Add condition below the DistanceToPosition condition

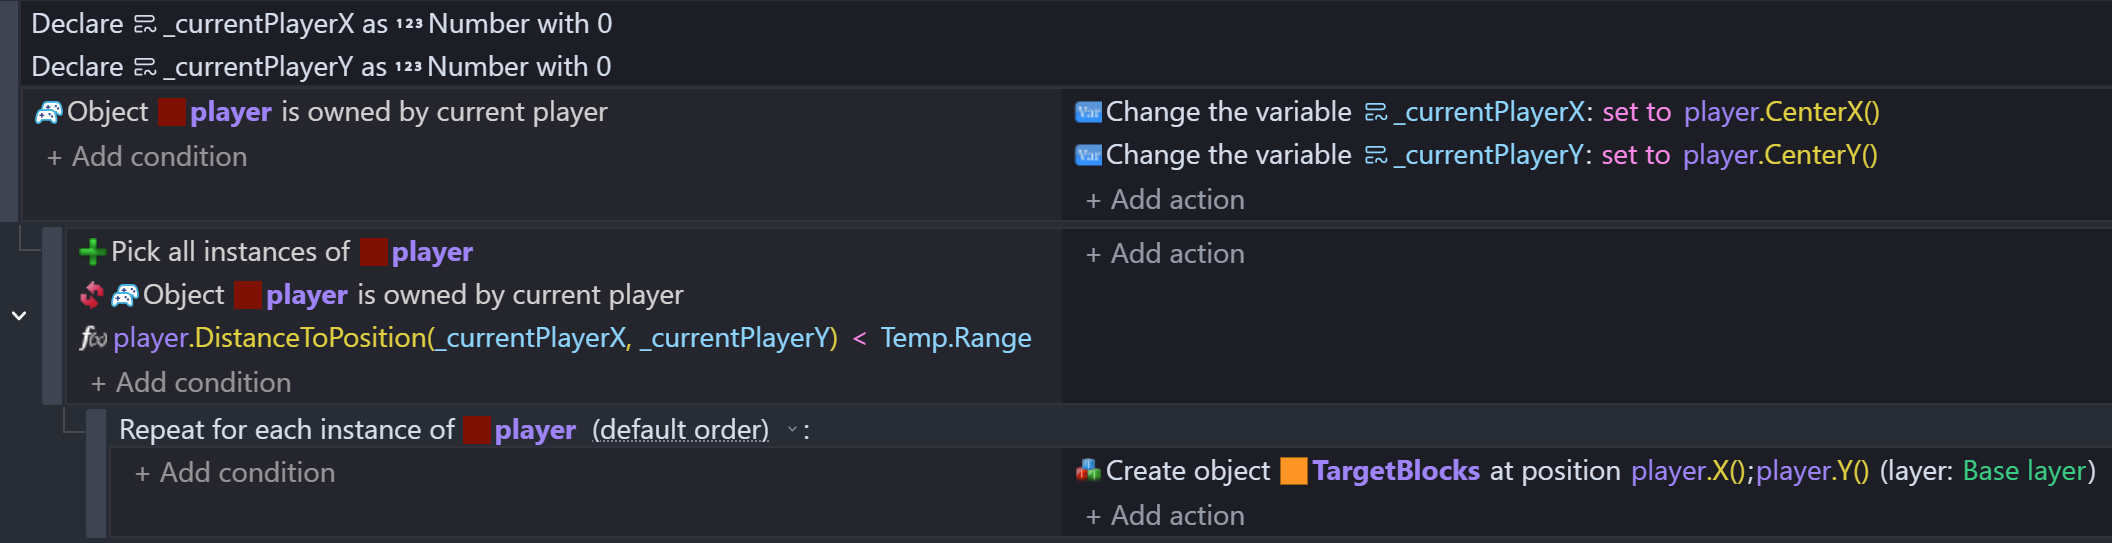pos(191,383)
